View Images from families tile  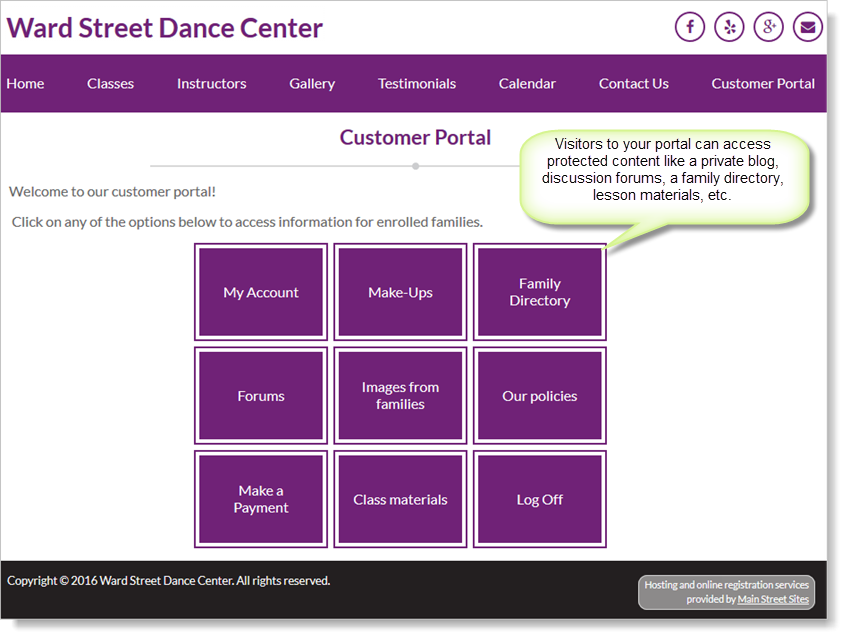pyautogui.click(x=400, y=396)
